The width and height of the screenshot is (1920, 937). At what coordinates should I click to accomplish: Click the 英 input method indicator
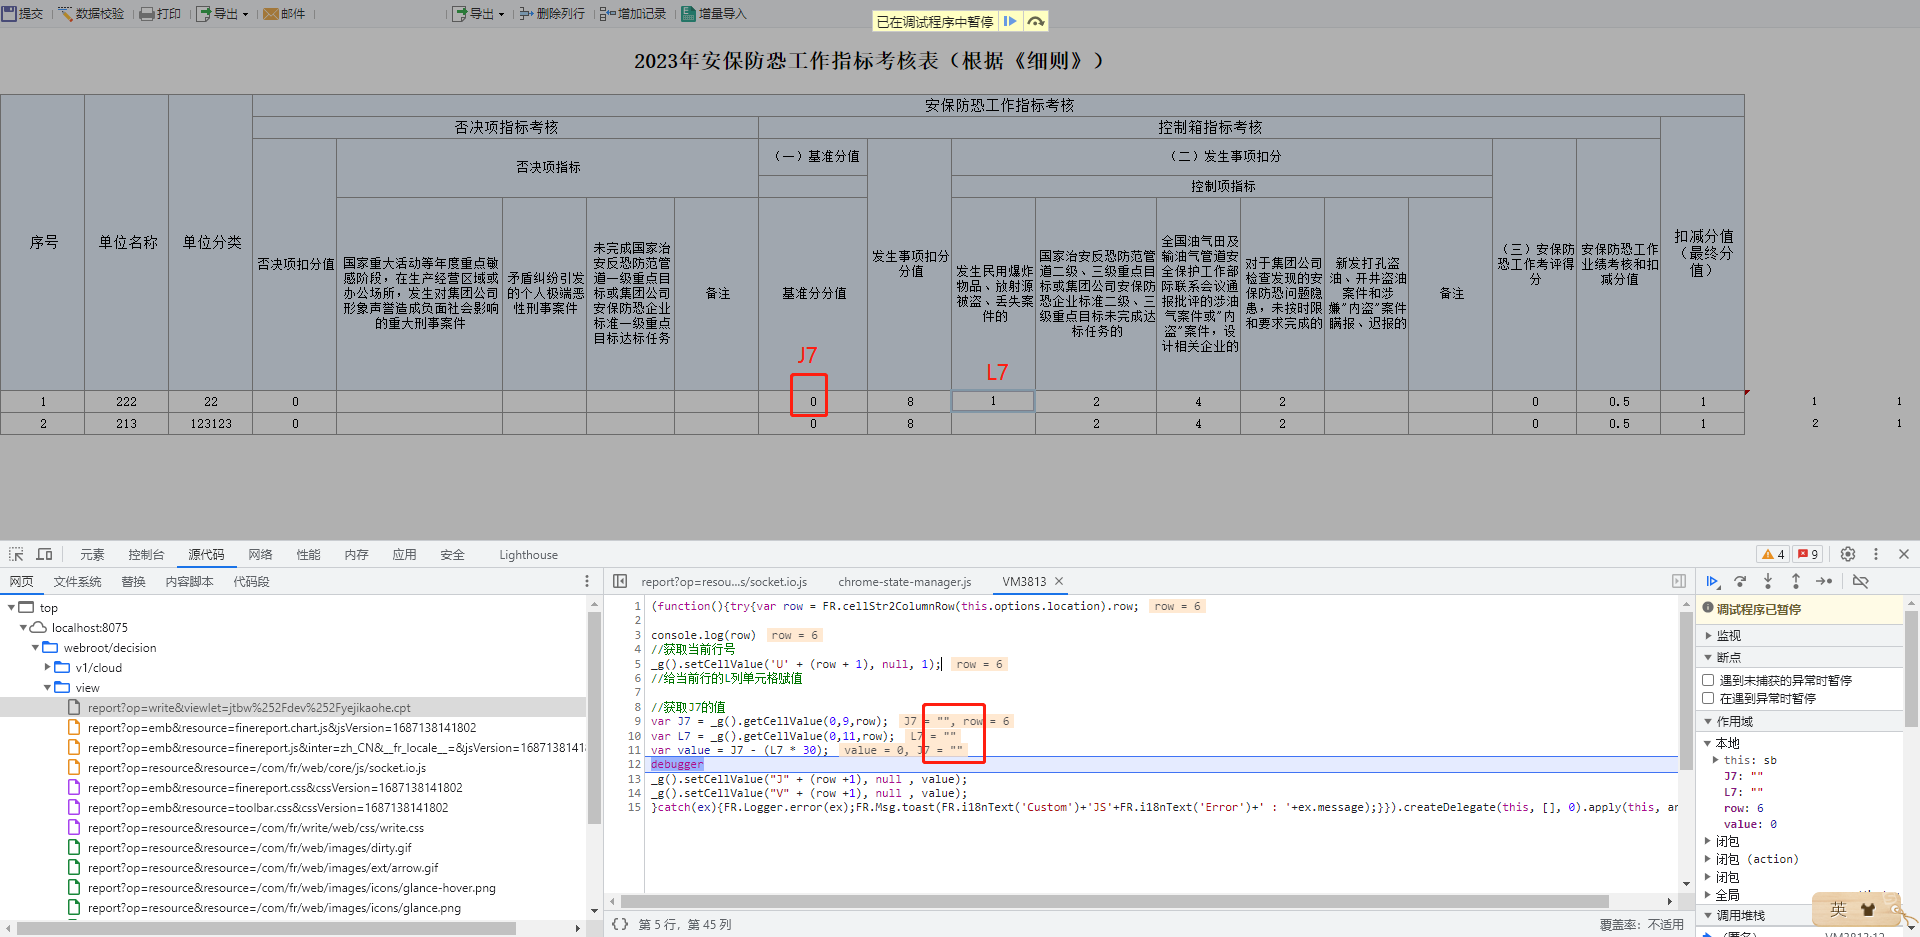coord(1838,909)
